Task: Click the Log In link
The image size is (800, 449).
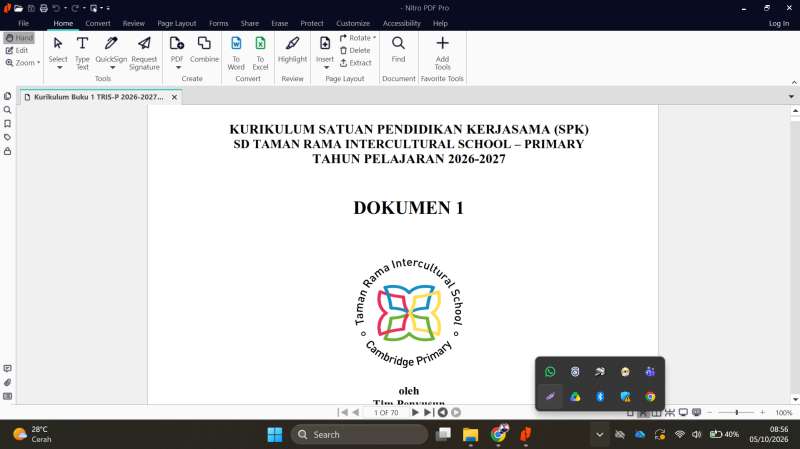Action: [779, 23]
